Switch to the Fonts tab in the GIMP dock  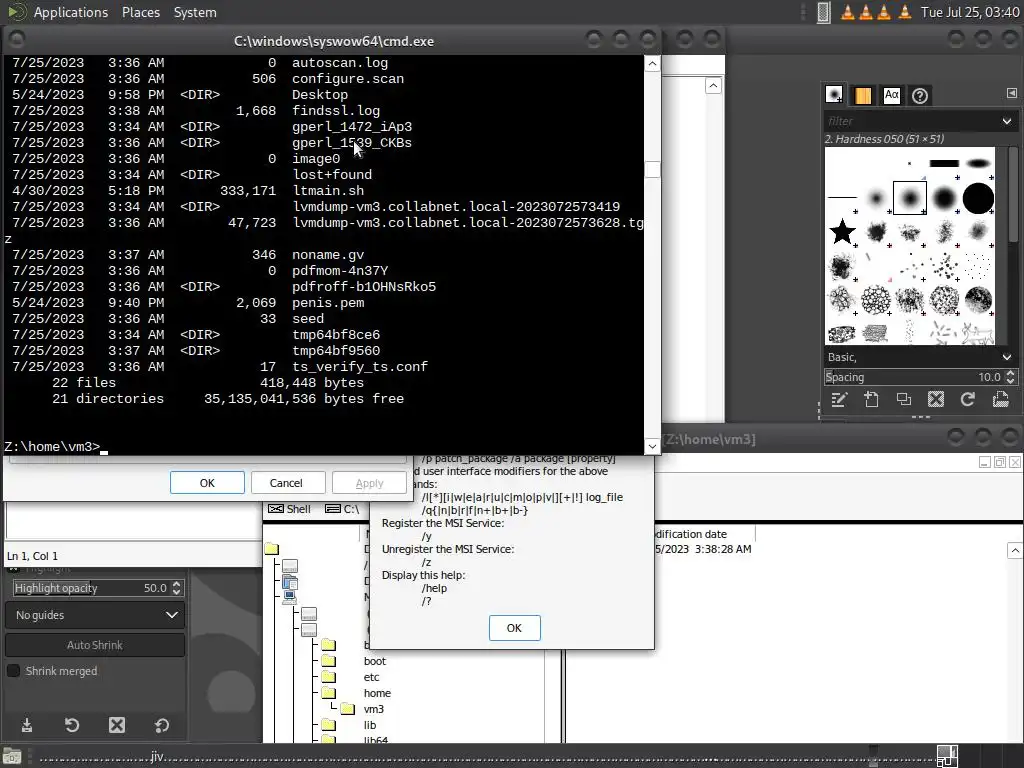[x=891, y=95]
